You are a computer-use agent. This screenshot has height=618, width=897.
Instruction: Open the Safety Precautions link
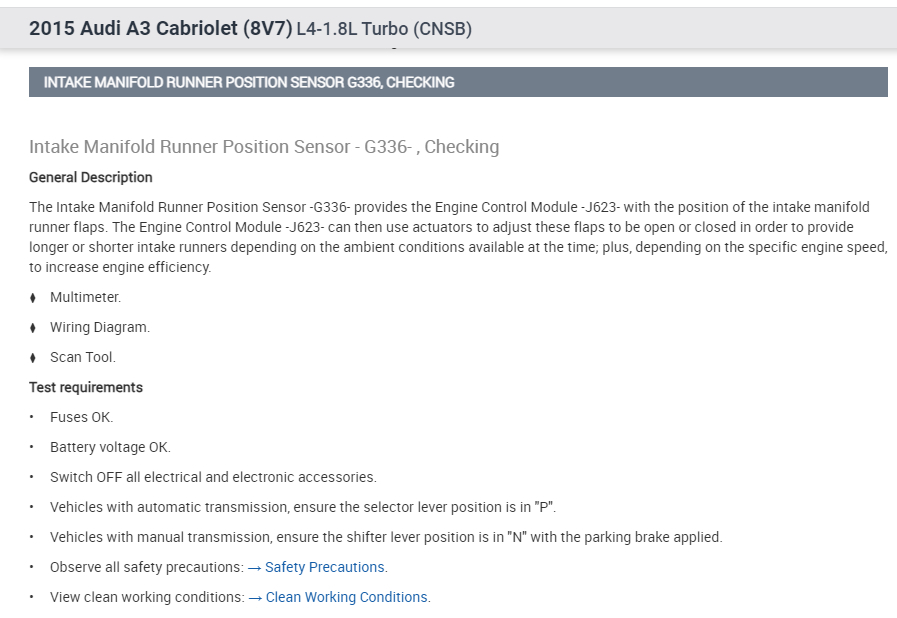325,567
